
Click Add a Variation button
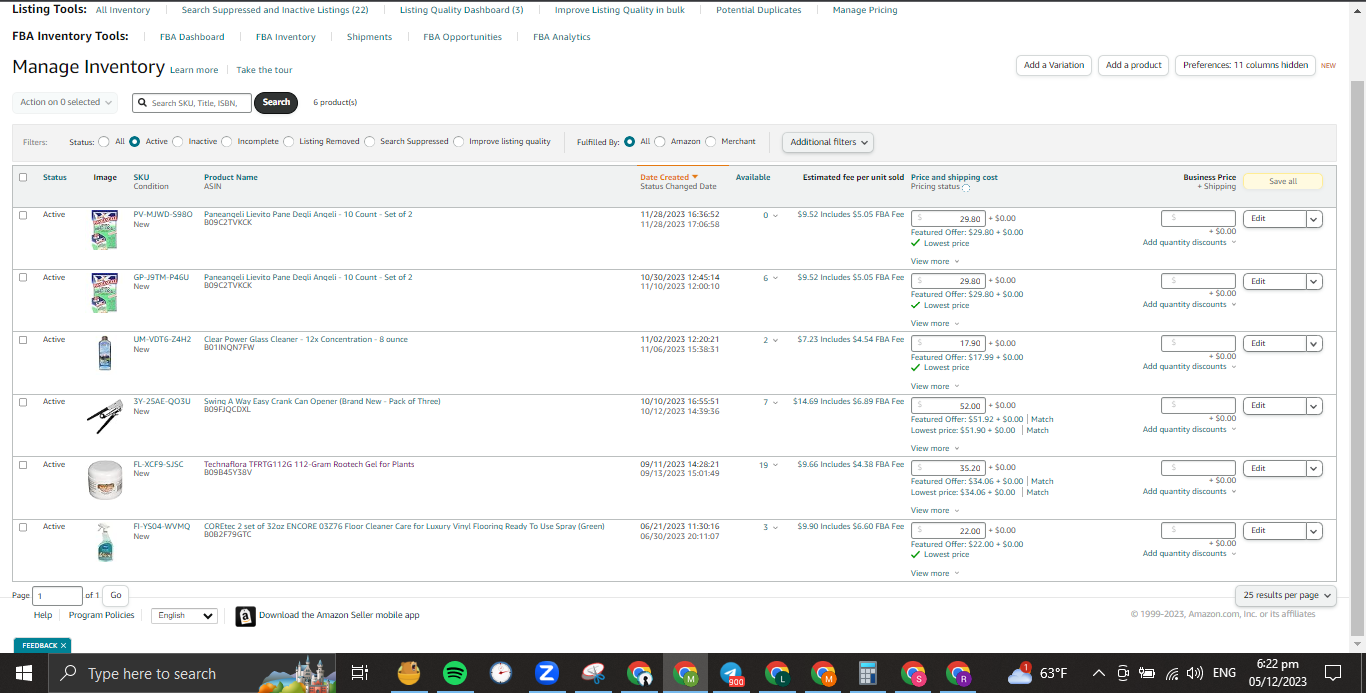1054,65
